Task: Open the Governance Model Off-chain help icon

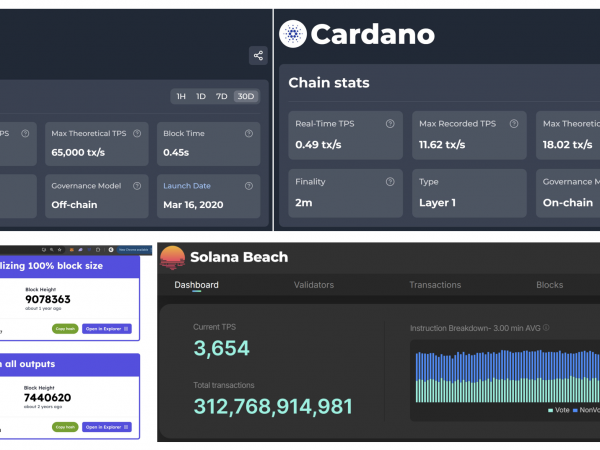Action: pyautogui.click(x=137, y=186)
